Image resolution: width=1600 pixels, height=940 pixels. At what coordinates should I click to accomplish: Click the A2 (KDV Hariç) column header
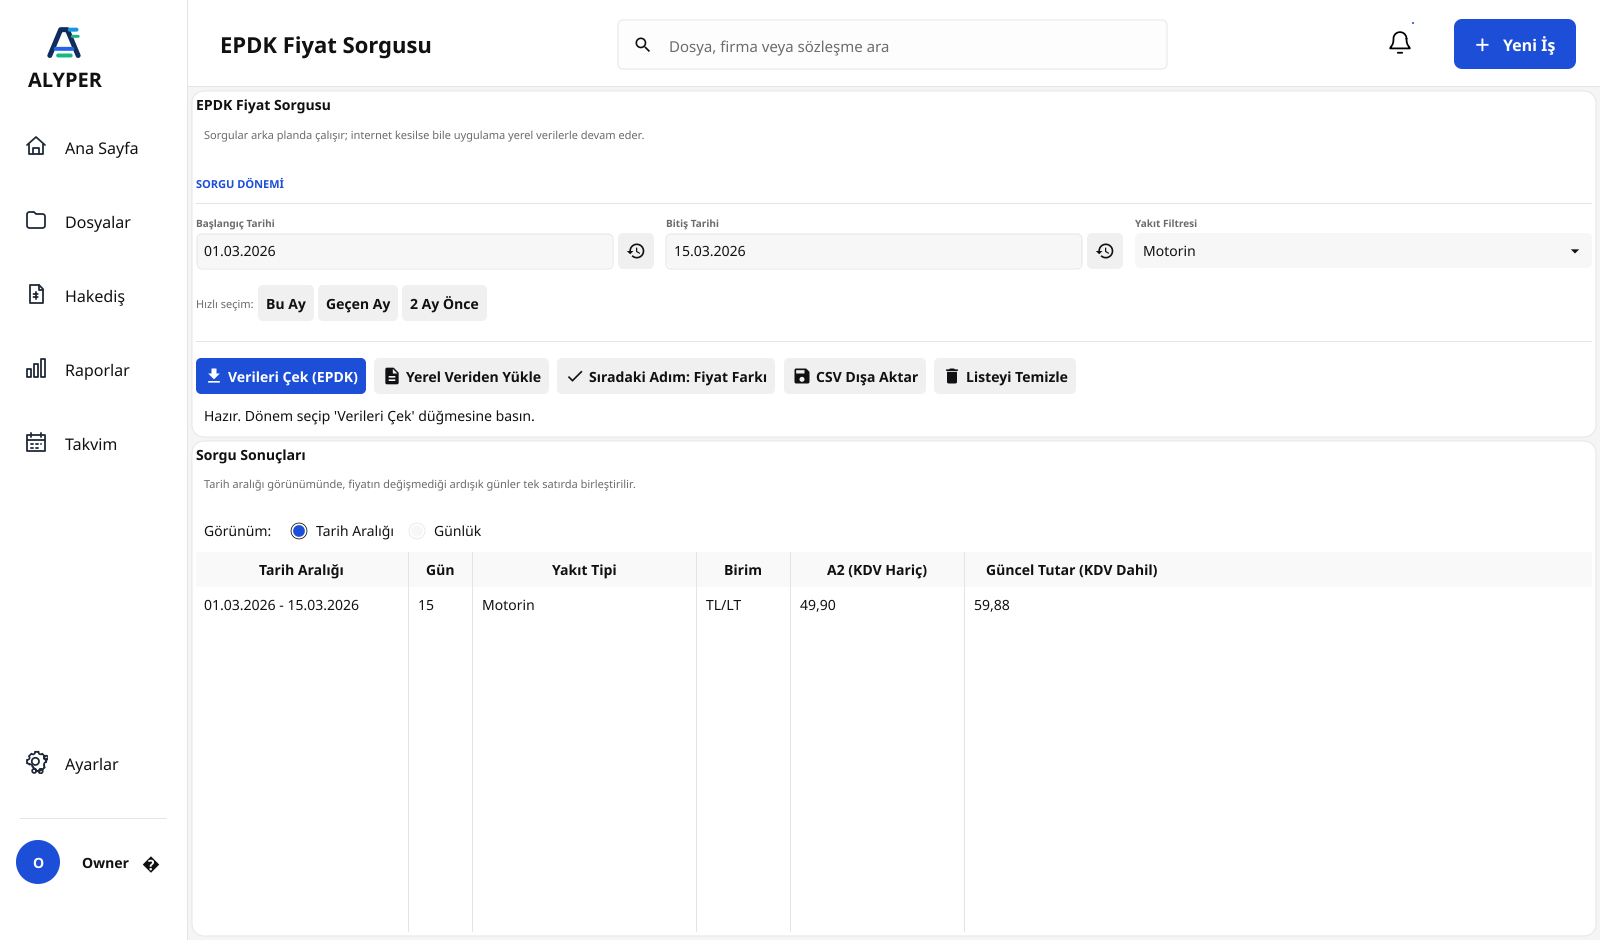click(877, 569)
